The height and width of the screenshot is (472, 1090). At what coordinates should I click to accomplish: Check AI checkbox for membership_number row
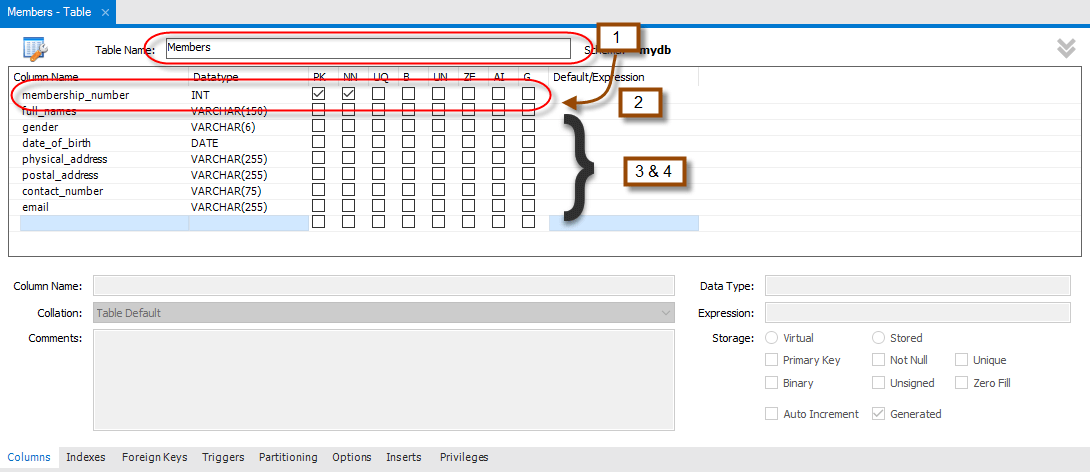click(x=498, y=94)
